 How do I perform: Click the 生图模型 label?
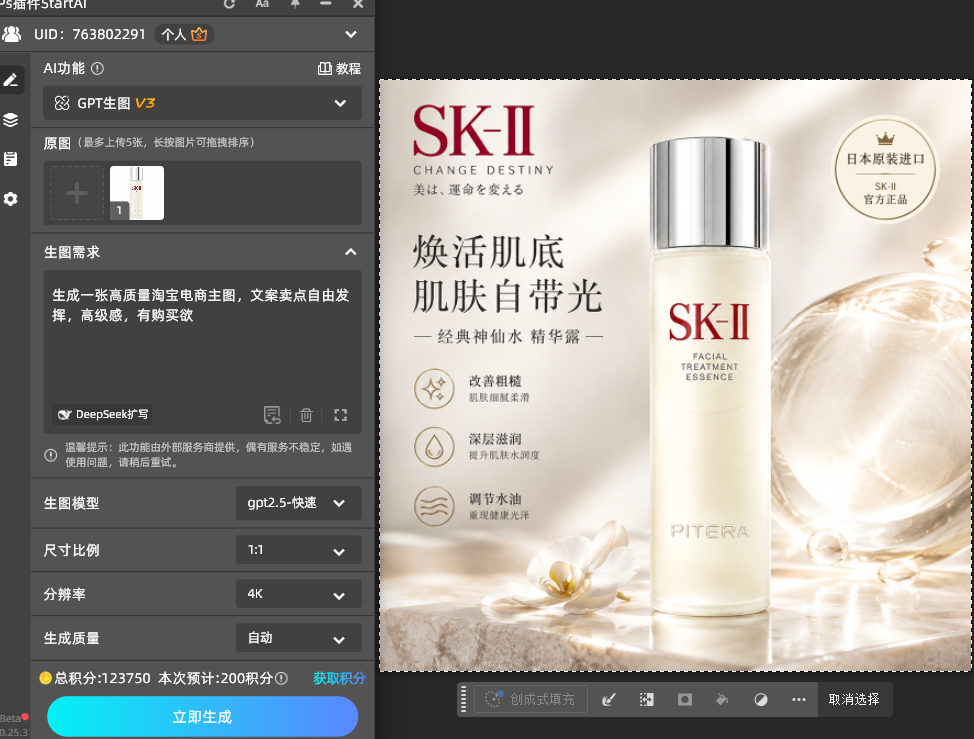click(x=71, y=503)
